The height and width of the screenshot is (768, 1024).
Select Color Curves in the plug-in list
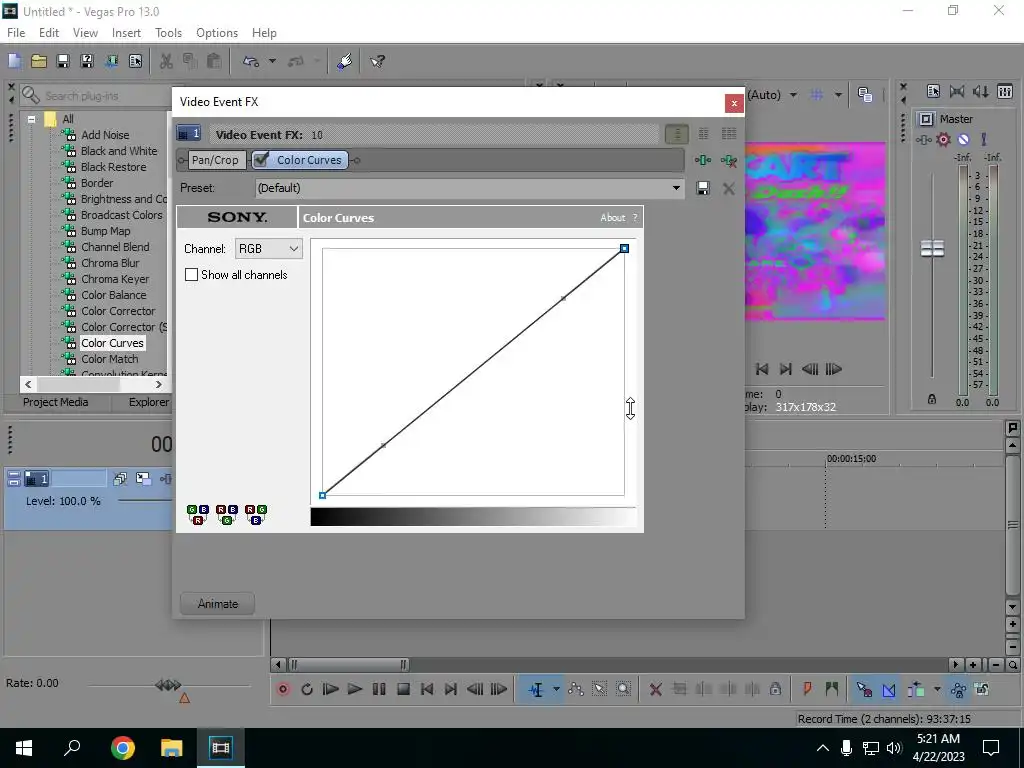(112, 343)
